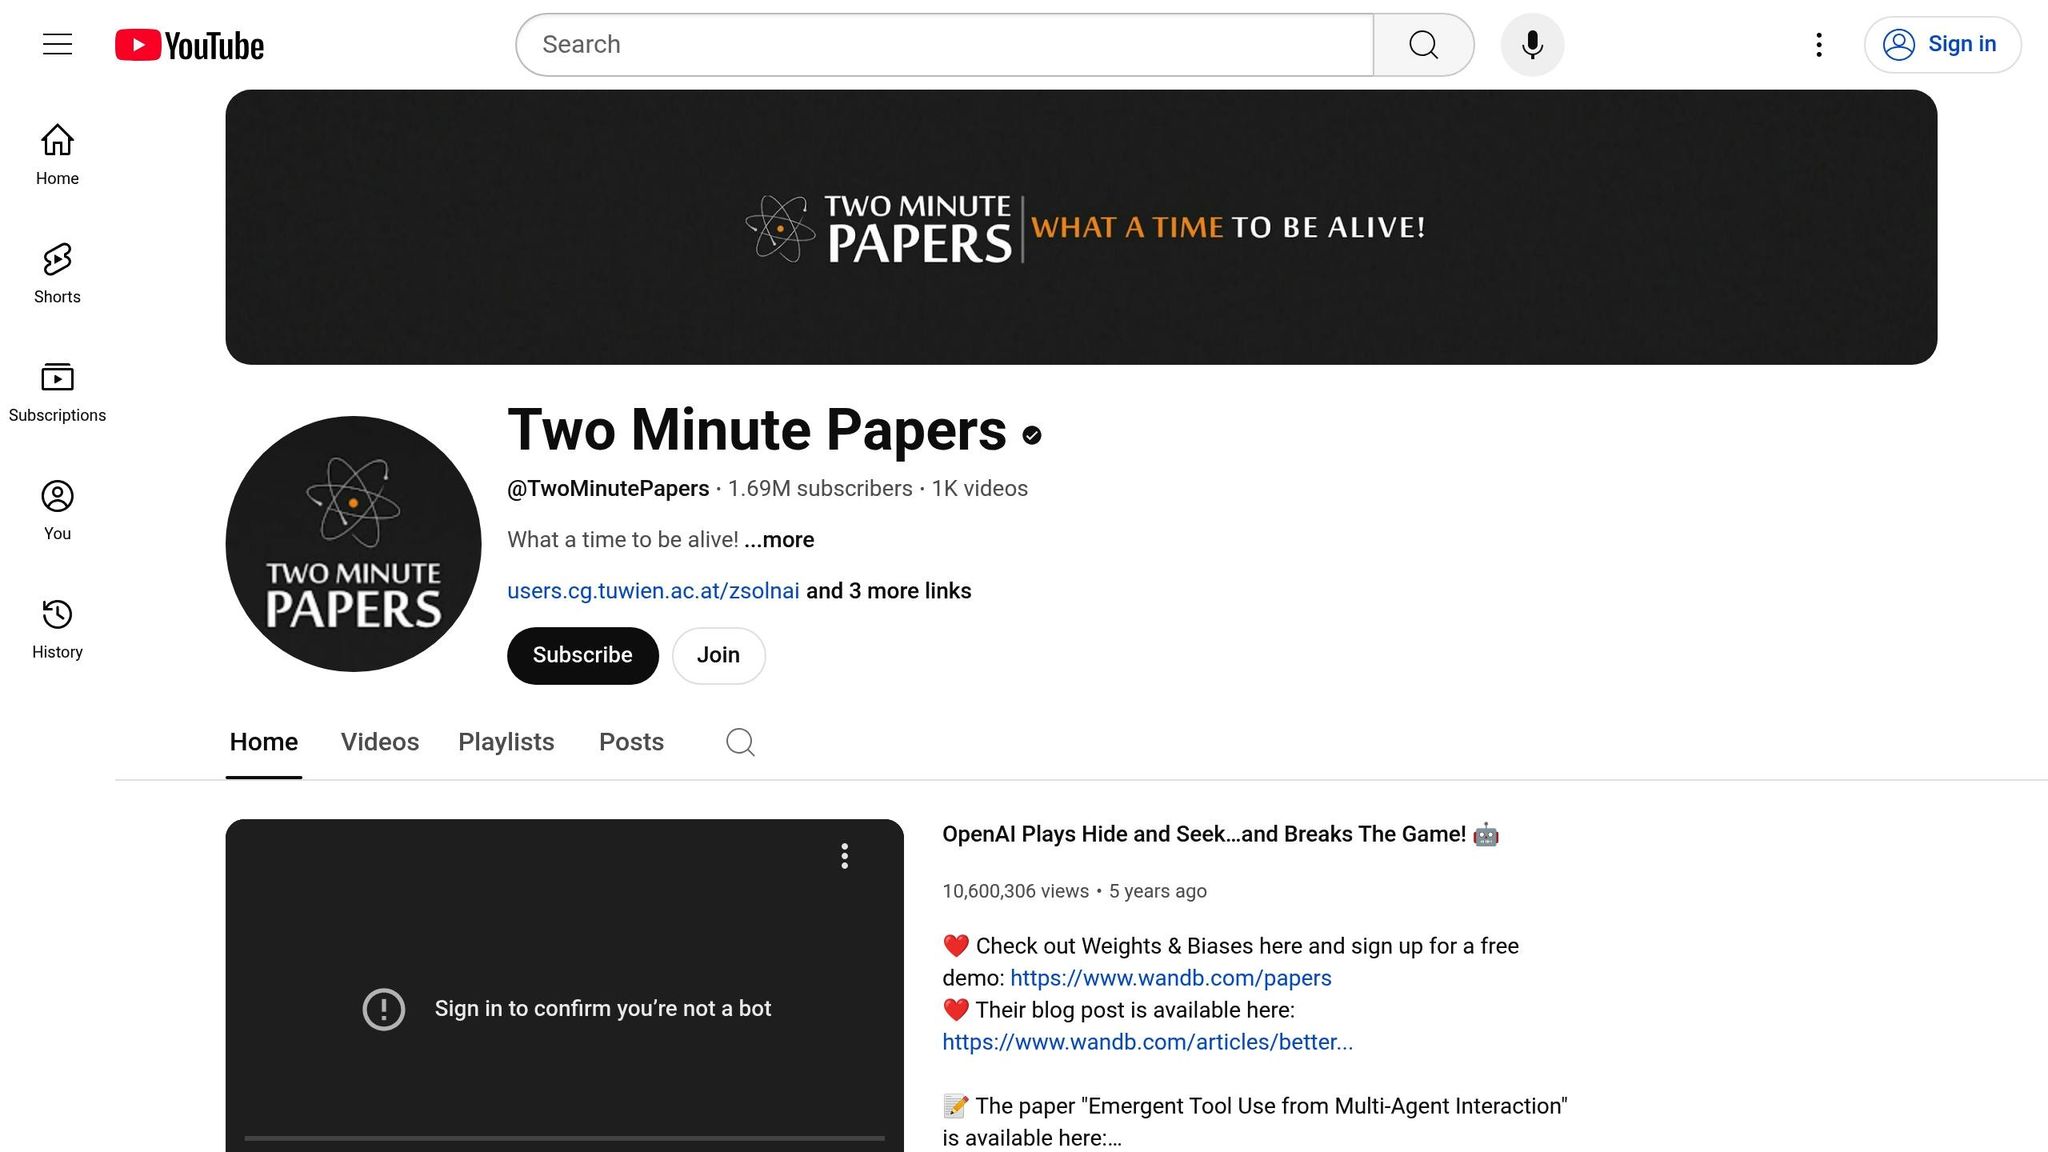
Task: Activate voice search microphone
Action: [x=1532, y=45]
